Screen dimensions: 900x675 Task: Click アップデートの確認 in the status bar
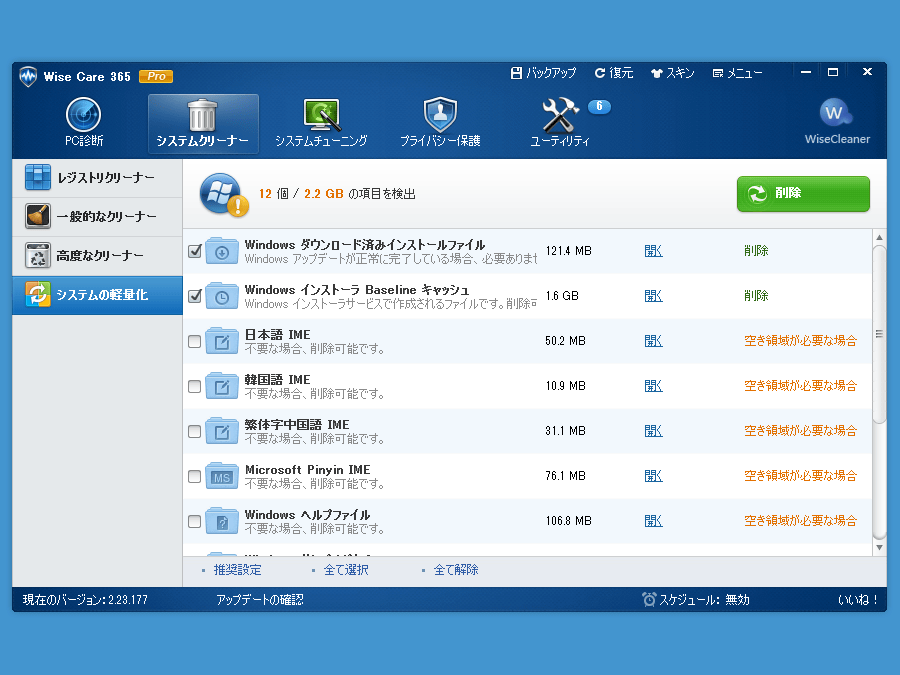[x=260, y=600]
